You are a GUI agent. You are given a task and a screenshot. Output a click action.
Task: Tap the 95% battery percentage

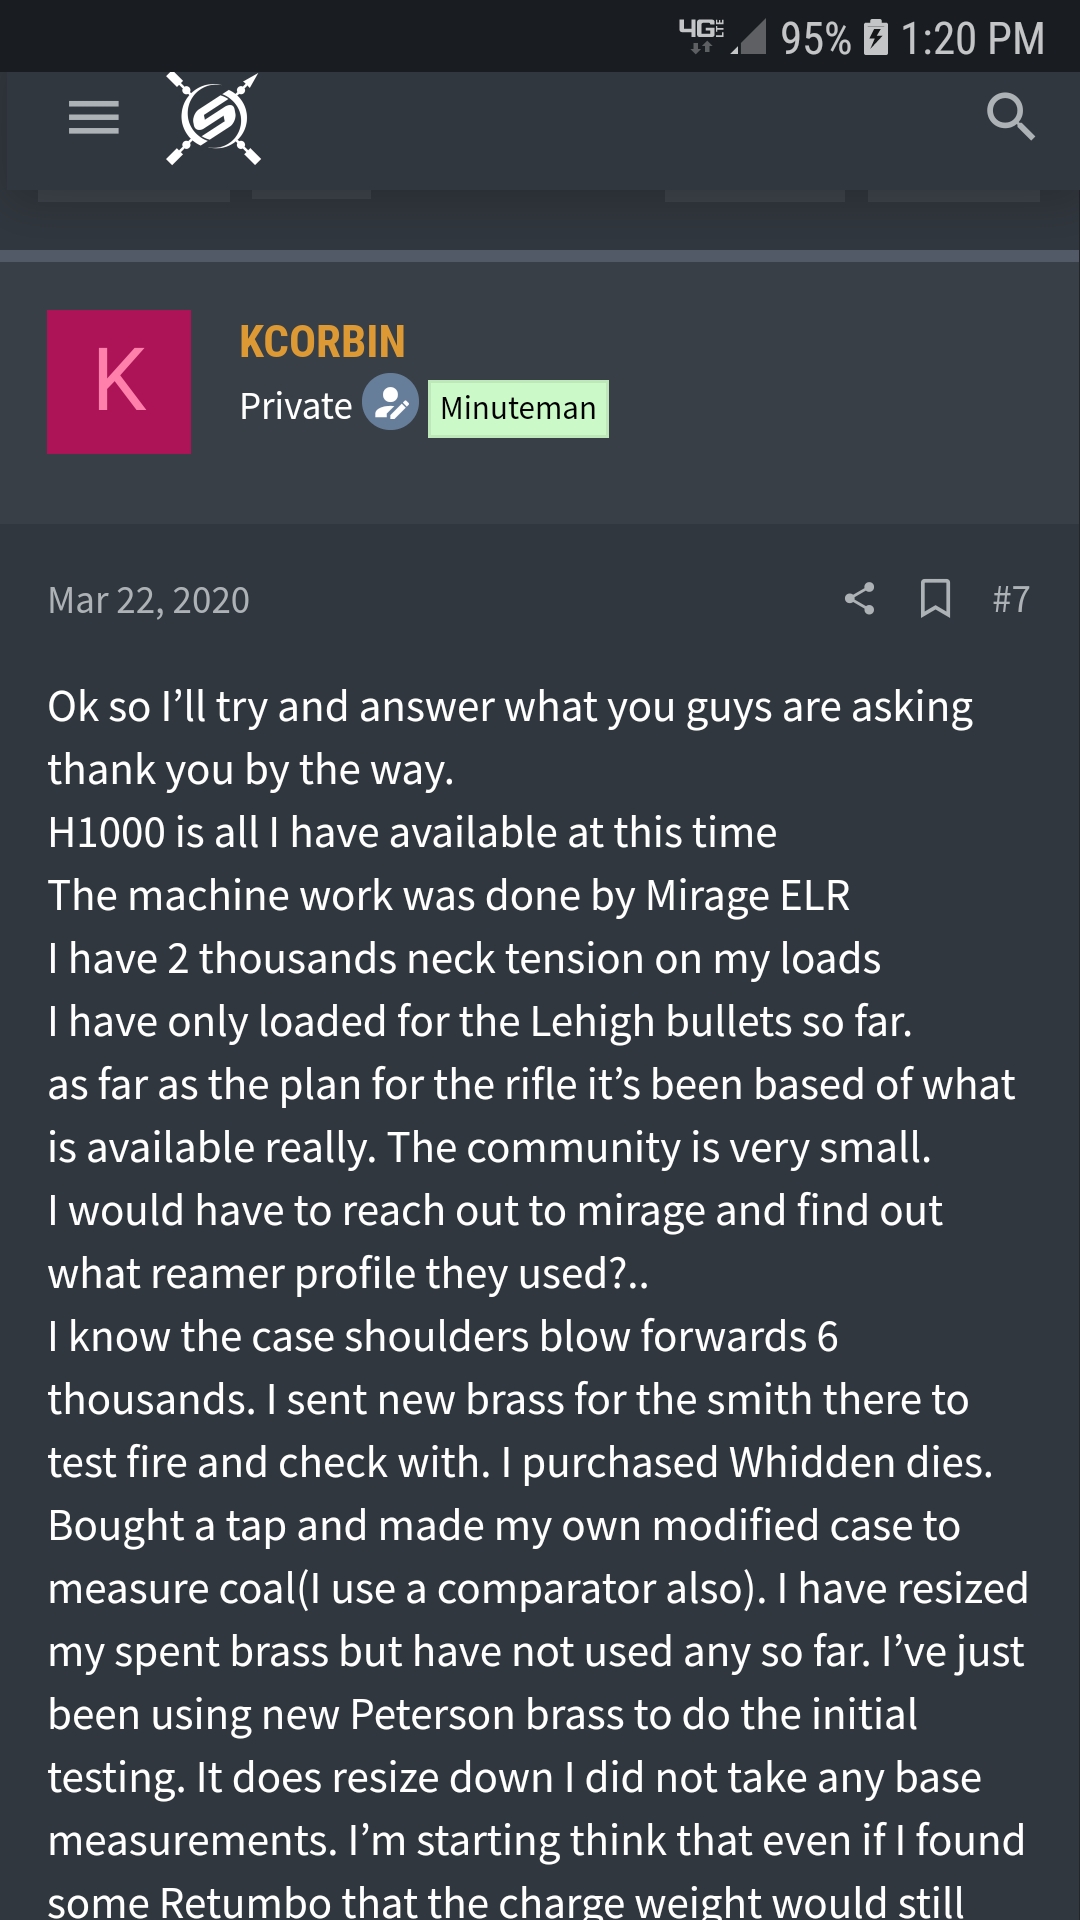tap(815, 39)
